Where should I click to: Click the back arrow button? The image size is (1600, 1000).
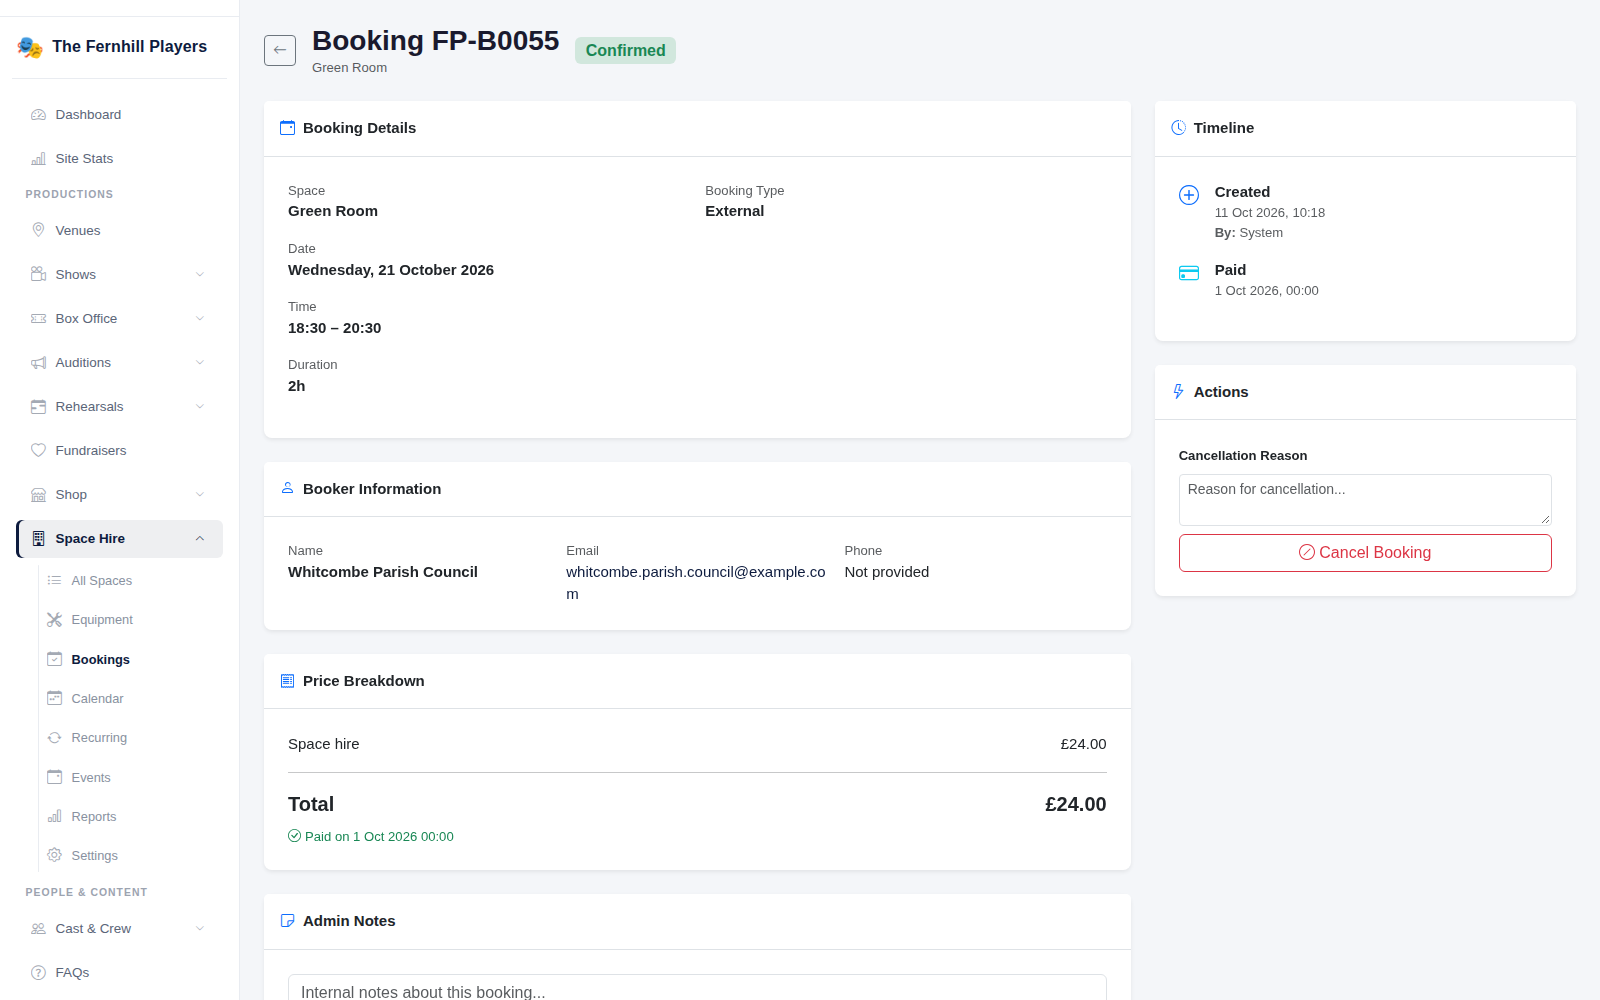[x=280, y=50]
